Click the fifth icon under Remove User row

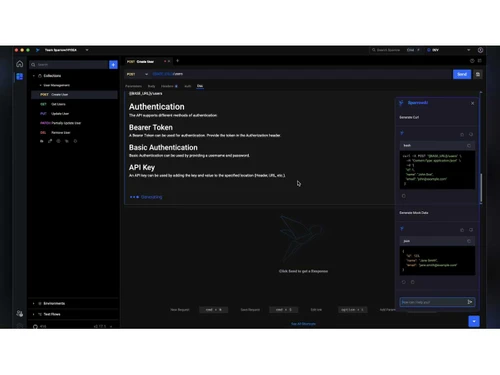point(75,141)
